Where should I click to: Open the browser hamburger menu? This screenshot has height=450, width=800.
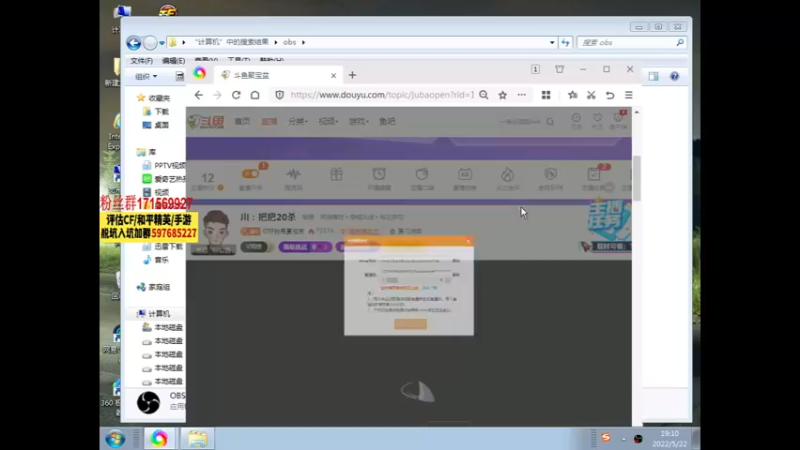(x=629, y=95)
